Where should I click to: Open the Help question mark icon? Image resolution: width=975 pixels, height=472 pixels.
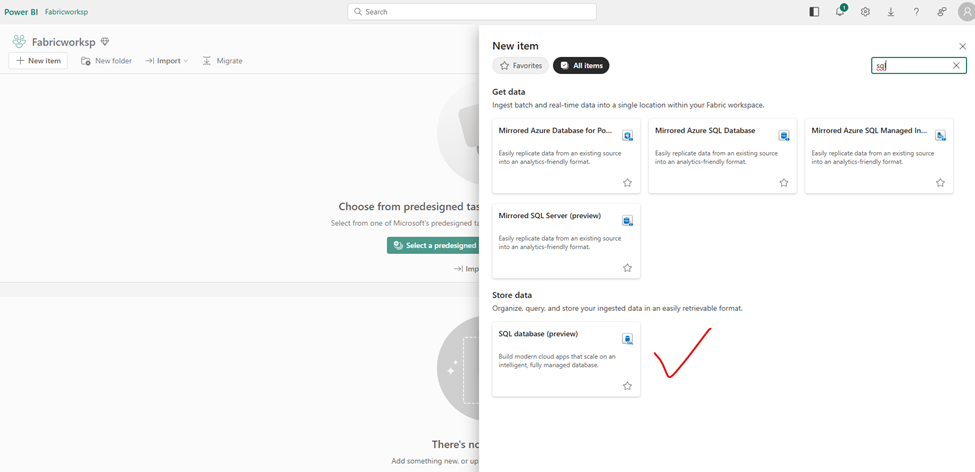tap(916, 12)
